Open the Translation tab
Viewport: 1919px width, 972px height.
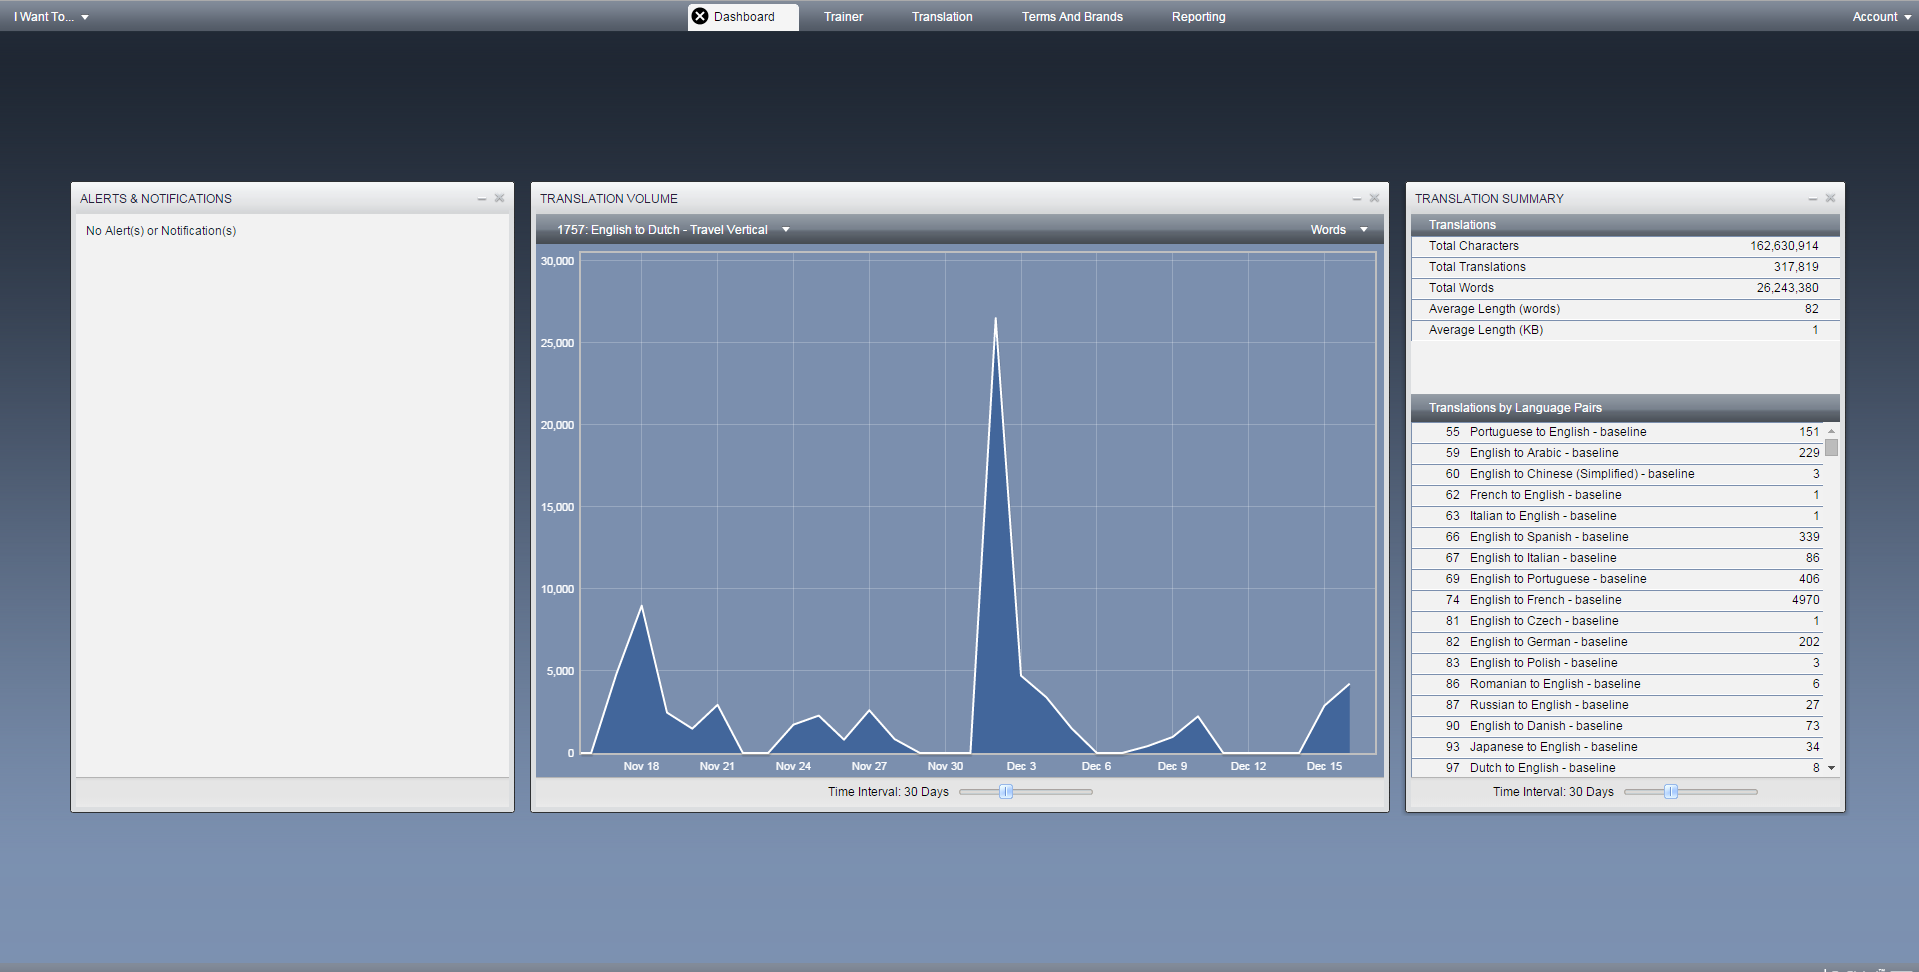942,17
